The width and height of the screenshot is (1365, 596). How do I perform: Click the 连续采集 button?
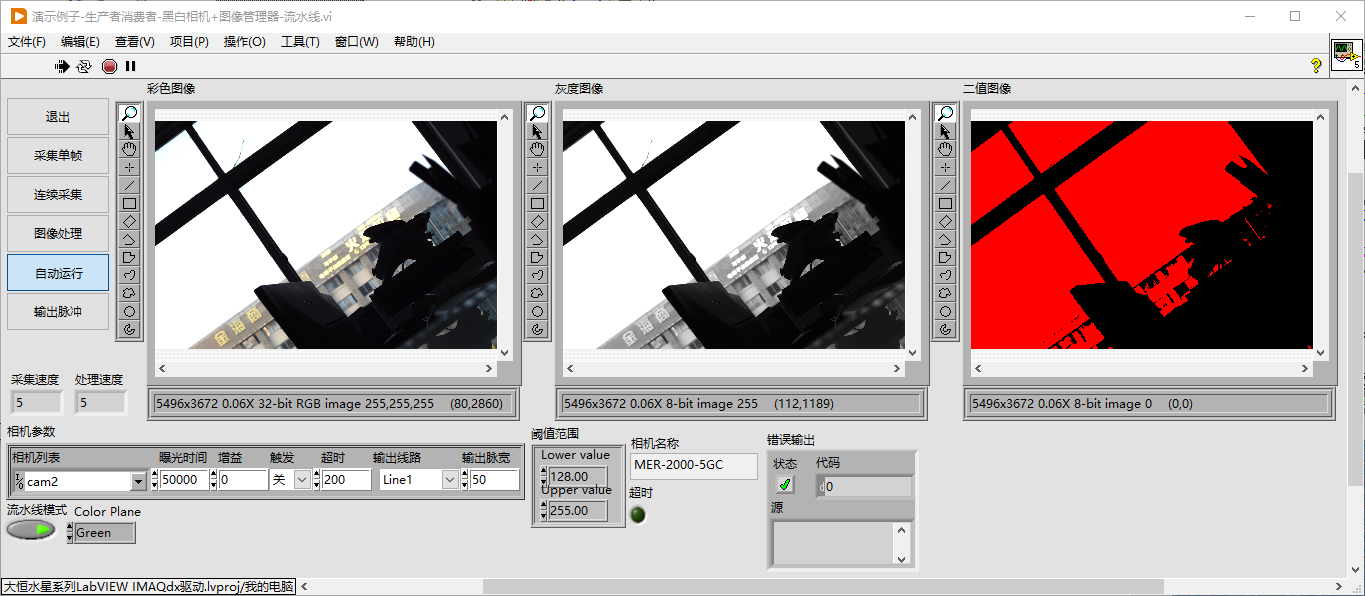(58, 195)
